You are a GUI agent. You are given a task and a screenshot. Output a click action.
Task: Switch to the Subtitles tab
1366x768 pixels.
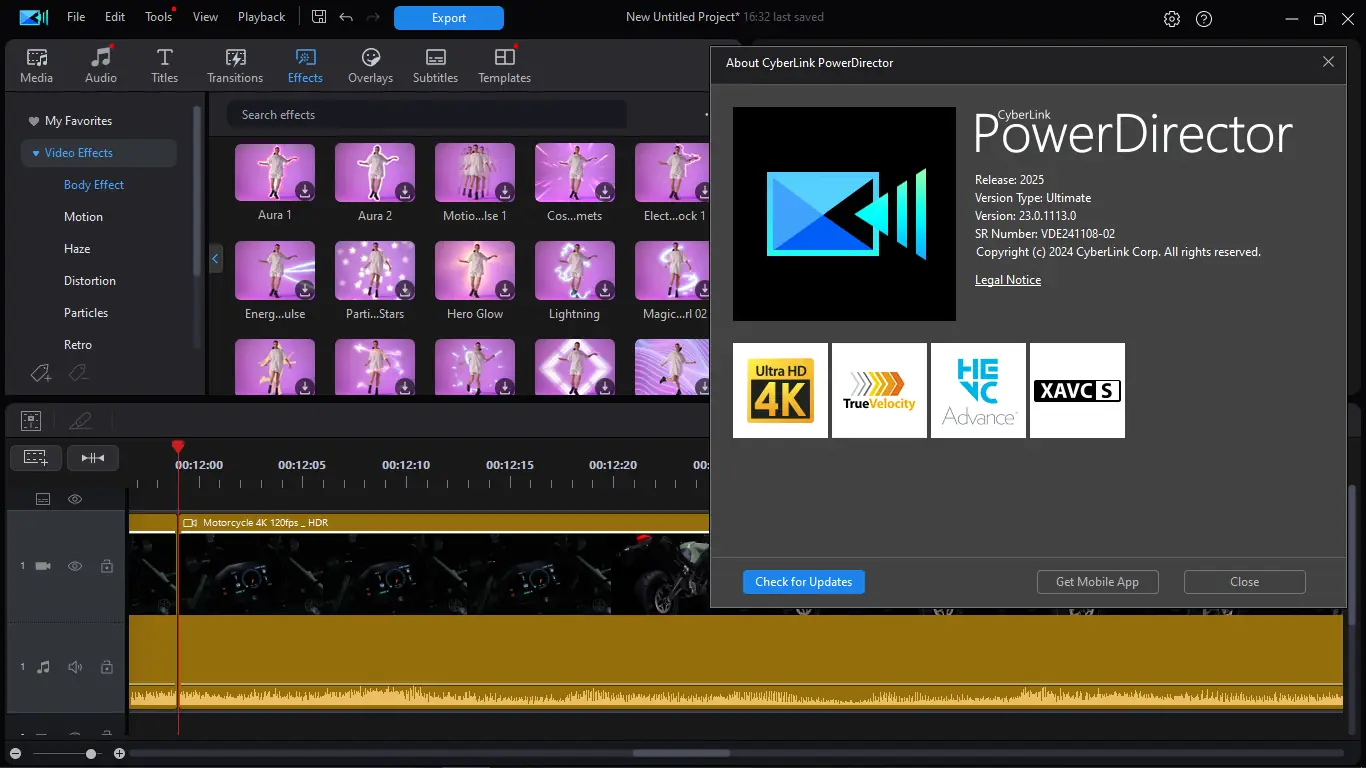pyautogui.click(x=436, y=66)
